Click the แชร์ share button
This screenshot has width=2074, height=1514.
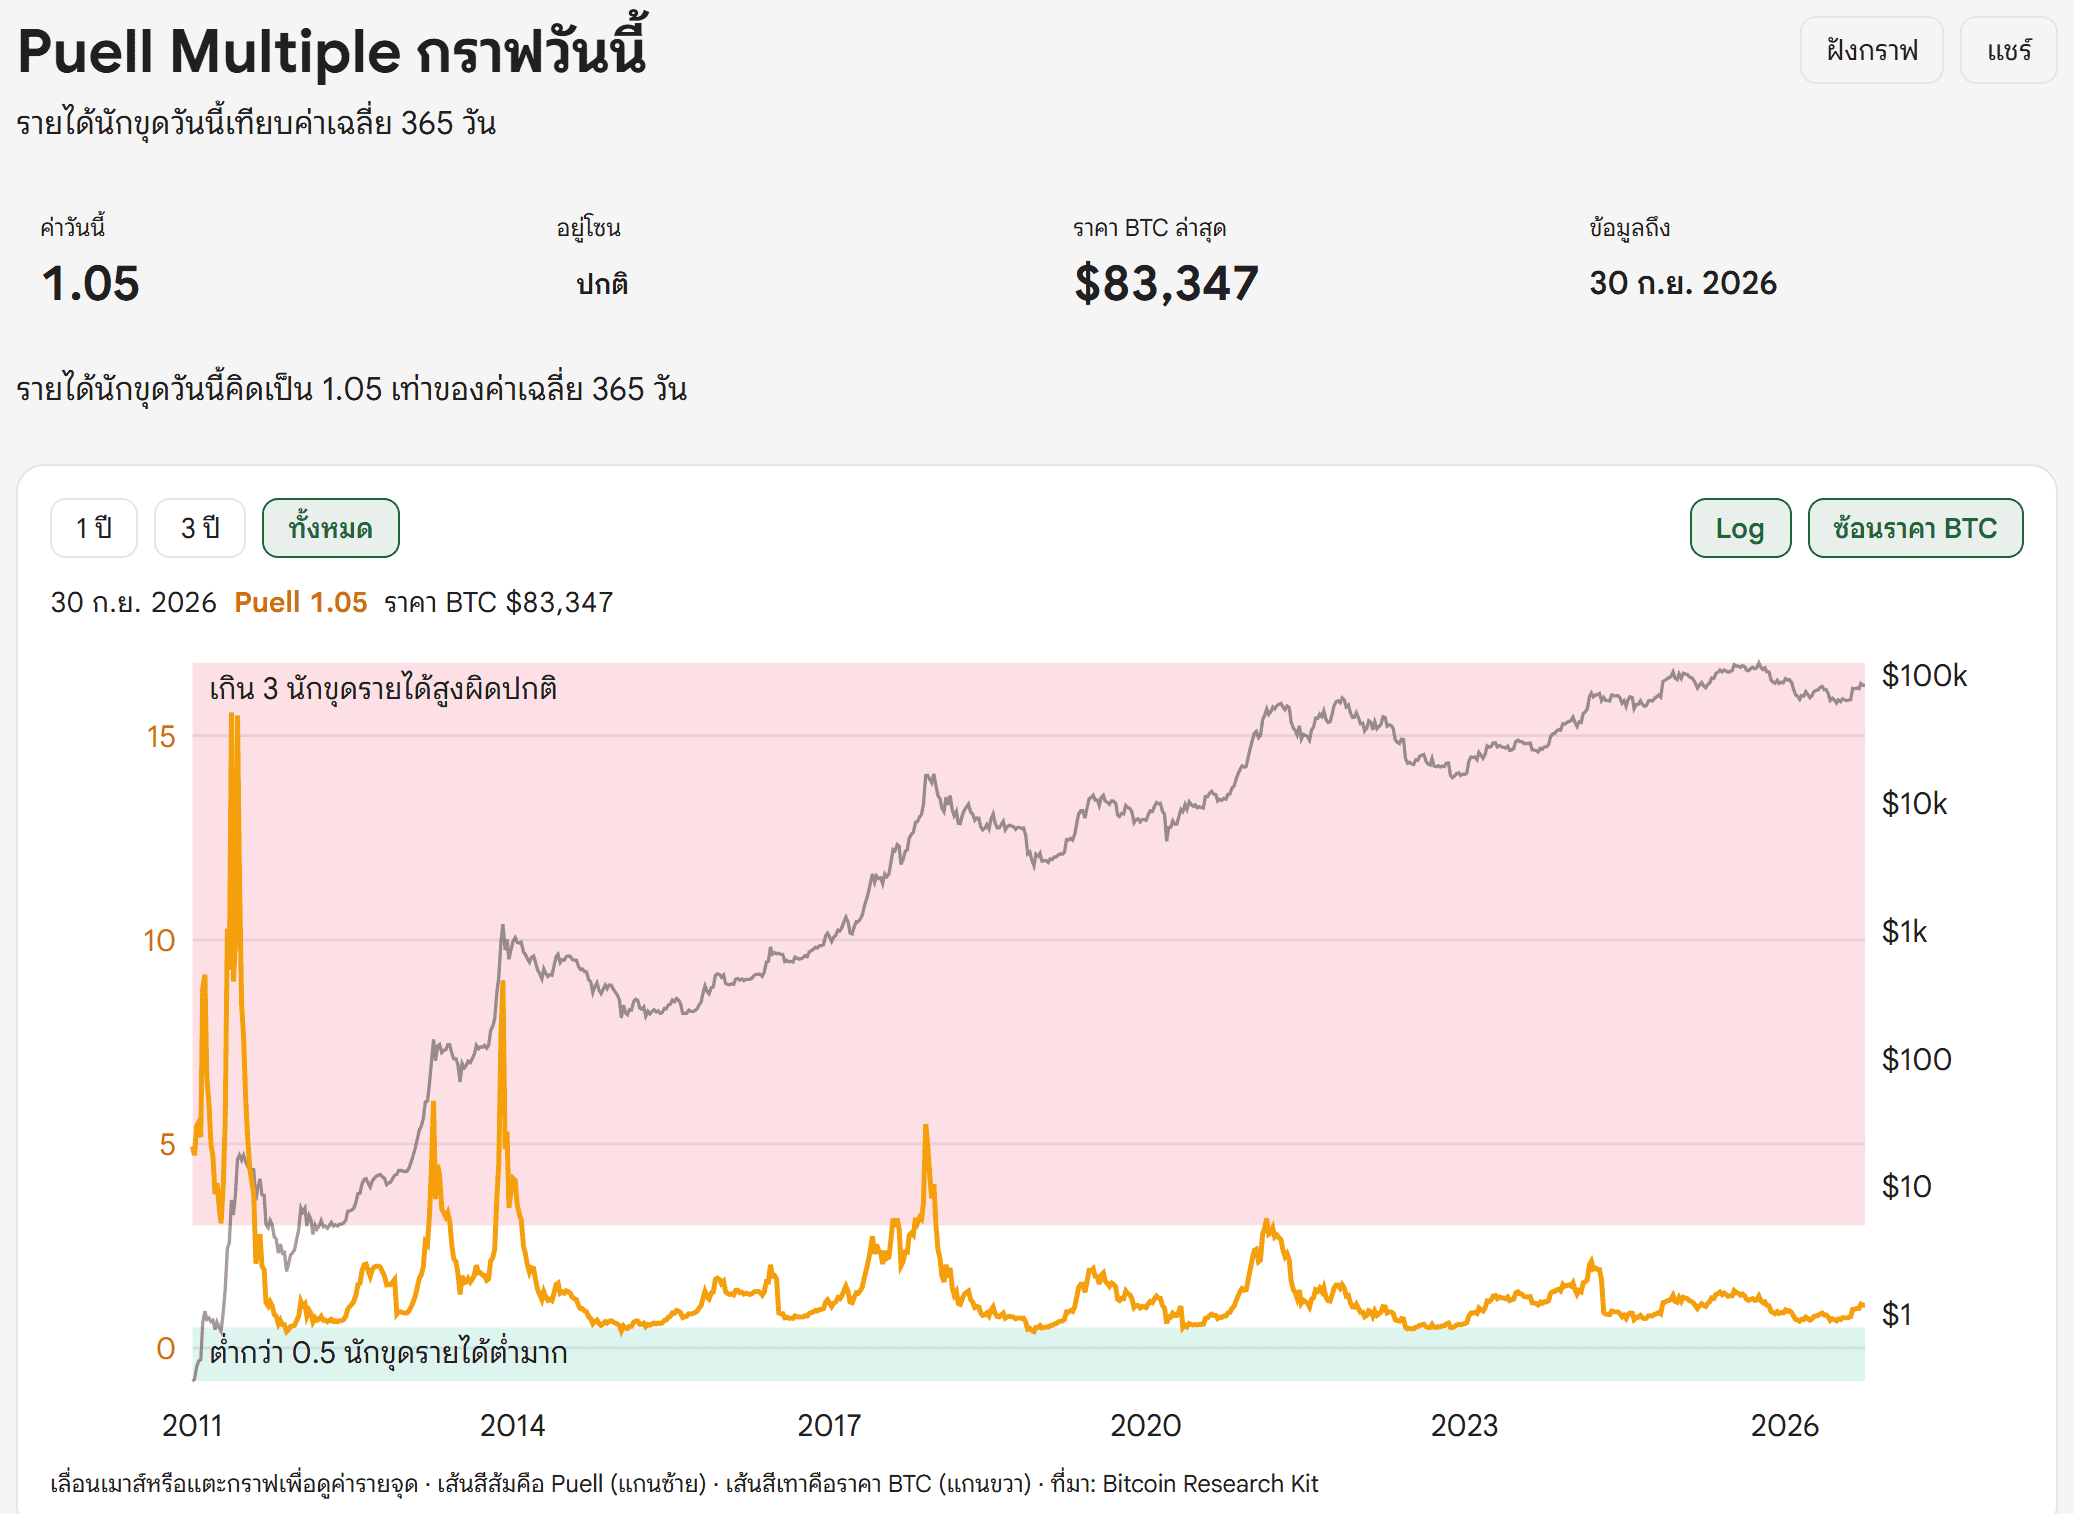[x=2008, y=50]
